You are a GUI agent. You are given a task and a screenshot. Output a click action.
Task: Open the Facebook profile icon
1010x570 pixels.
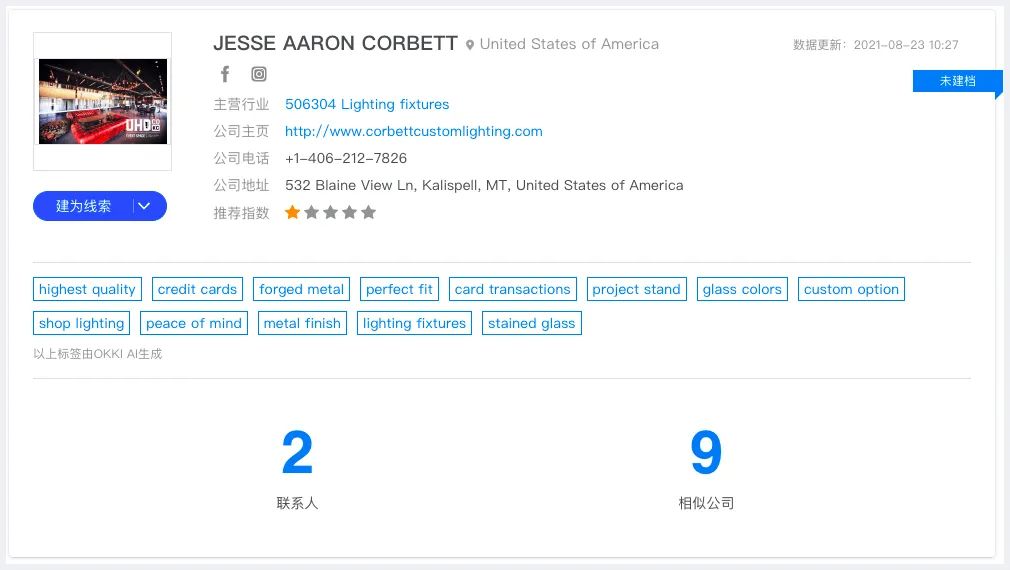225,74
